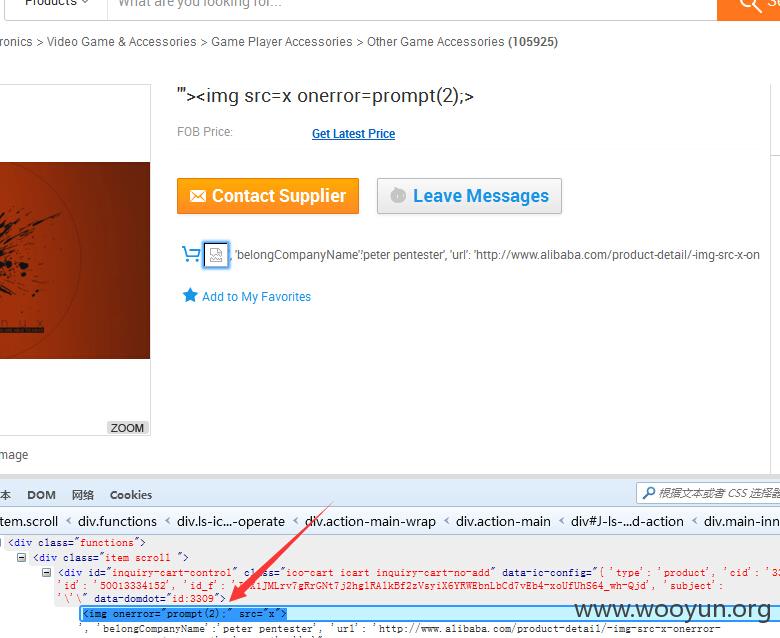Click the search magnifier icon in Firebug search box

click(649, 493)
